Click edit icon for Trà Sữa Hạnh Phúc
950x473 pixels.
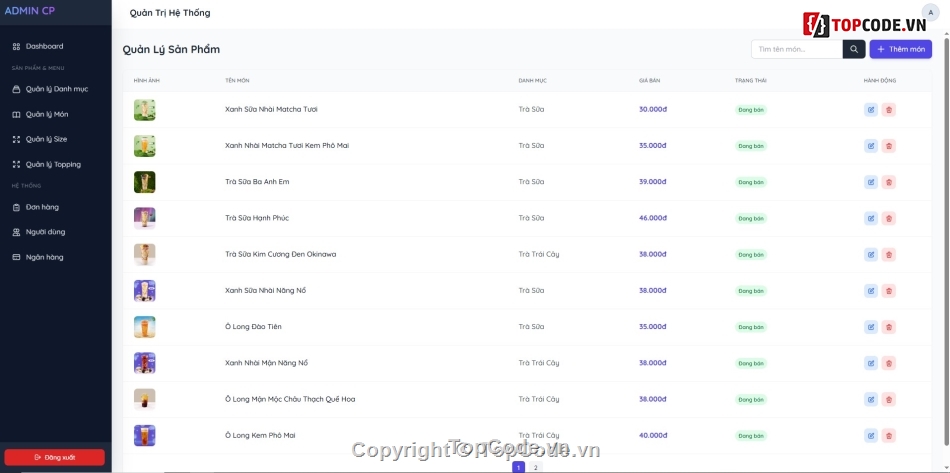[871, 218]
